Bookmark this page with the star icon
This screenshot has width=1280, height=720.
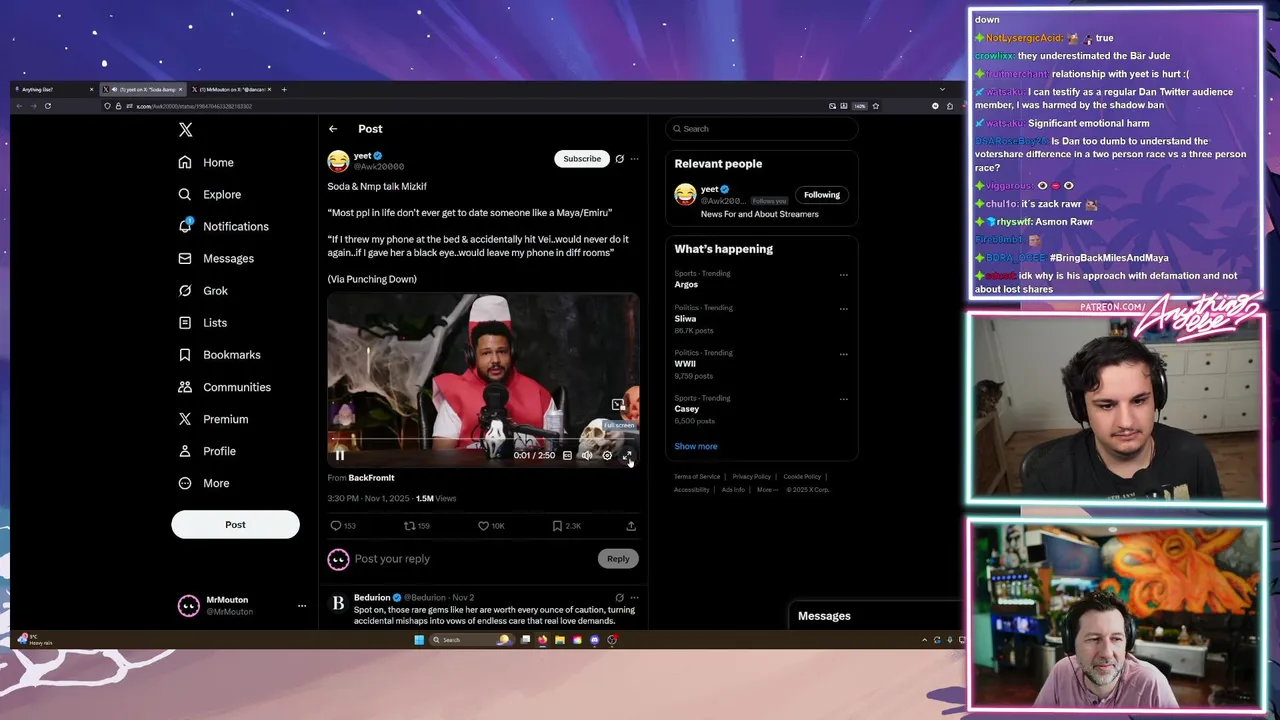pos(876,106)
